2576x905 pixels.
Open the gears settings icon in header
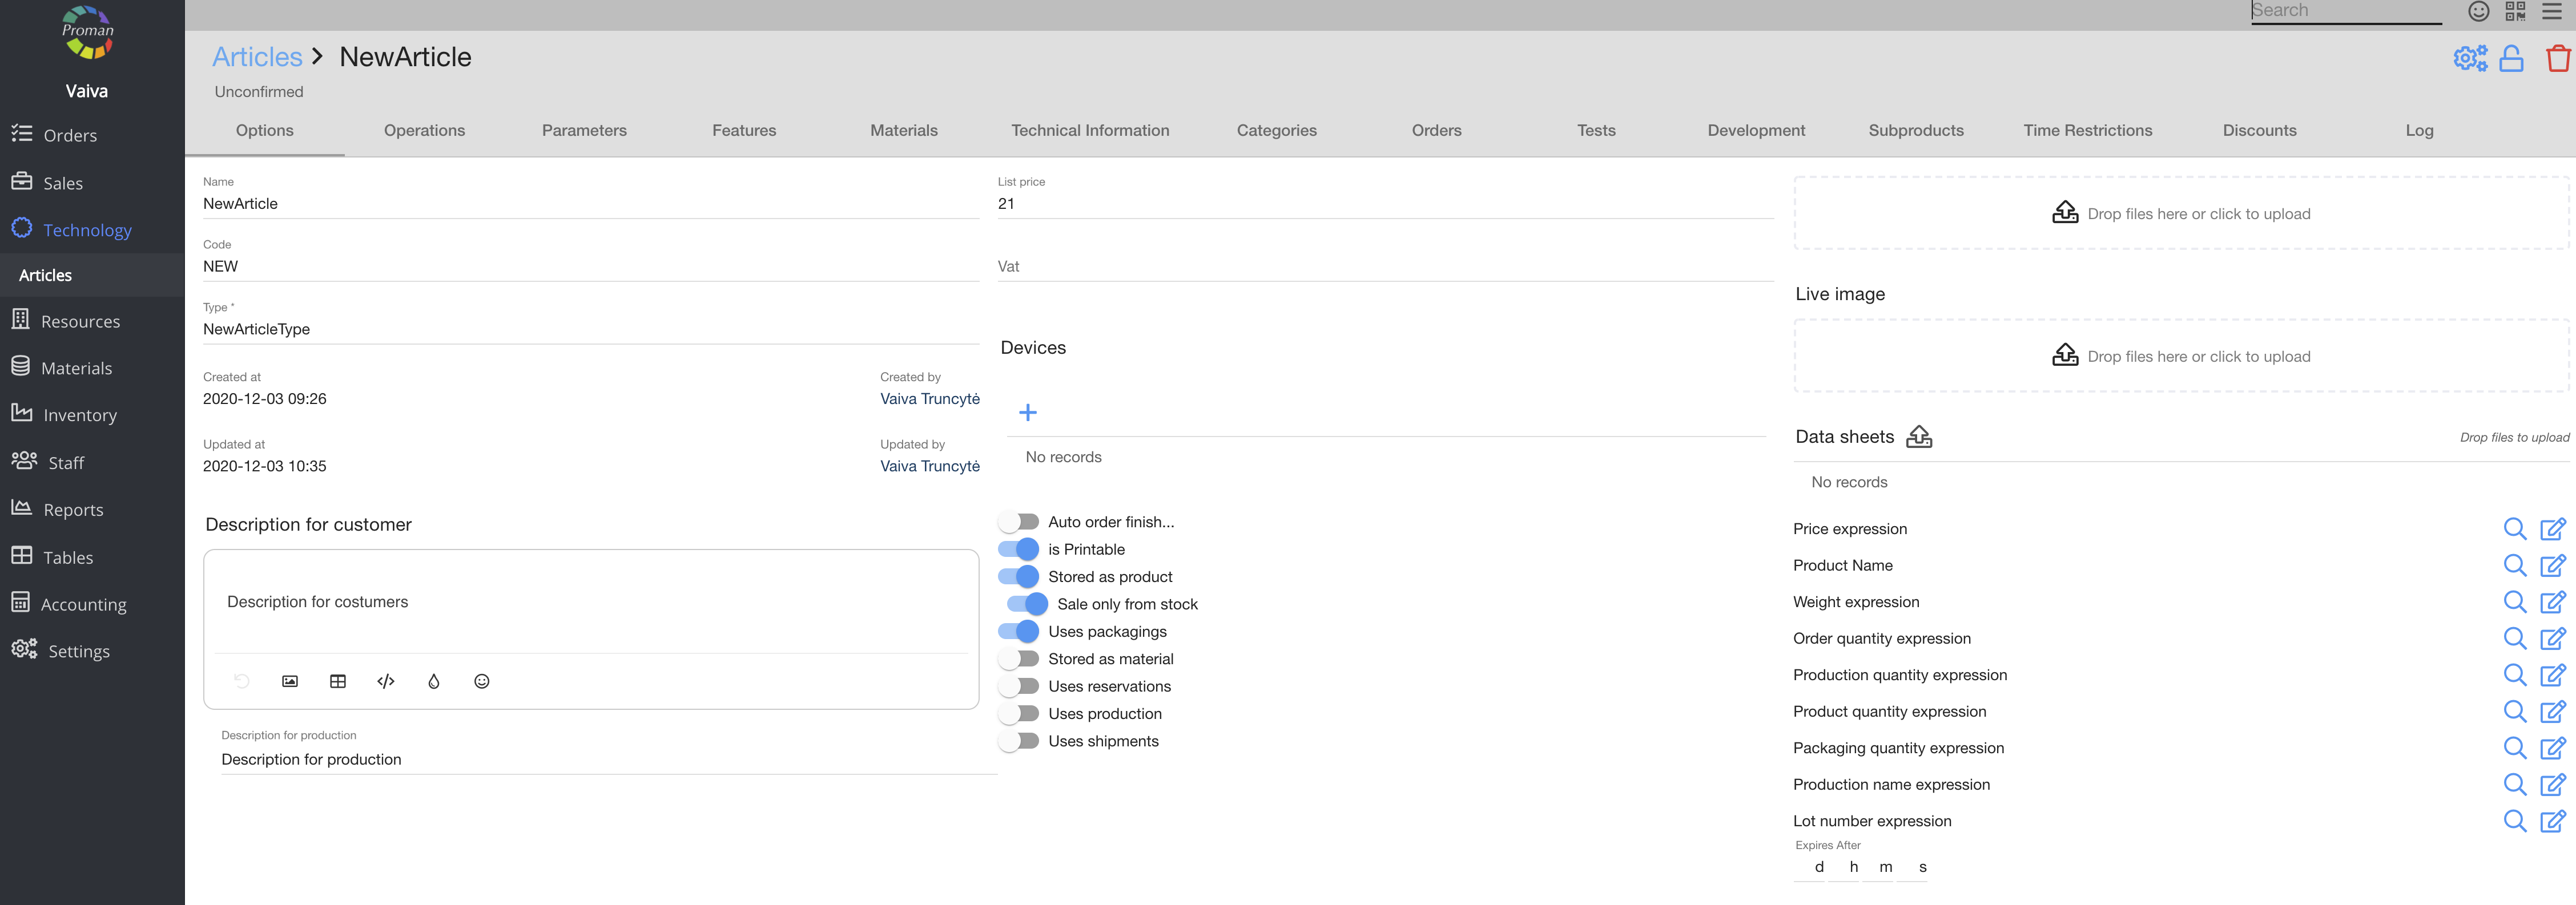(2469, 59)
